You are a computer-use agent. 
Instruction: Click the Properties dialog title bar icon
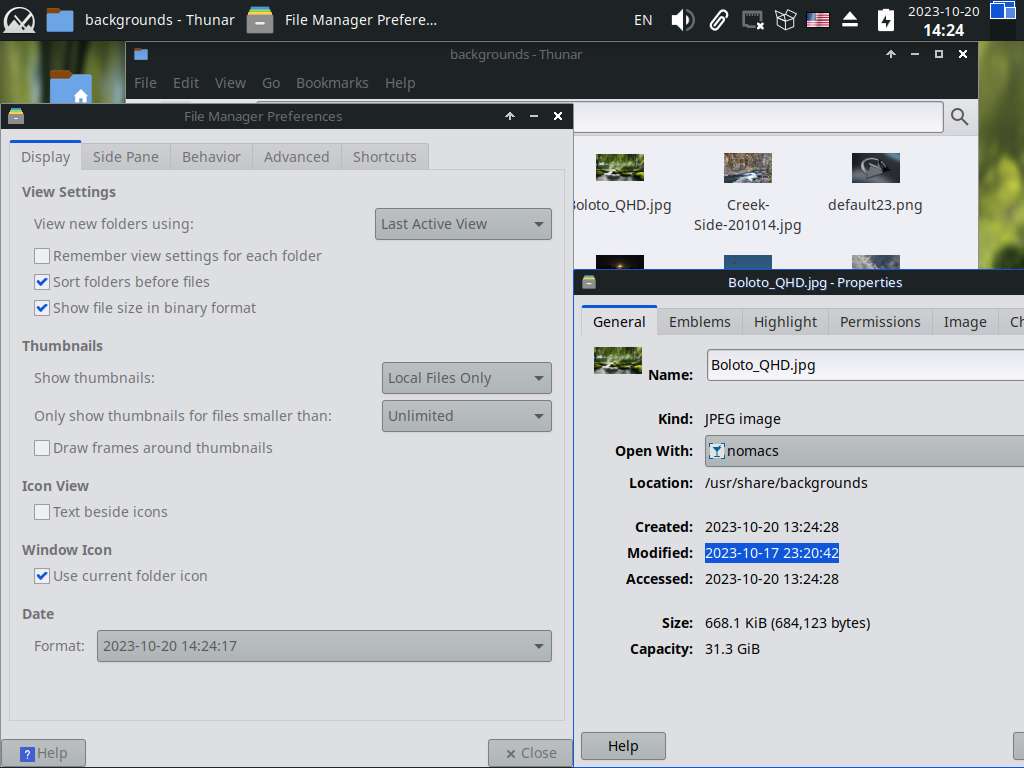(589, 282)
